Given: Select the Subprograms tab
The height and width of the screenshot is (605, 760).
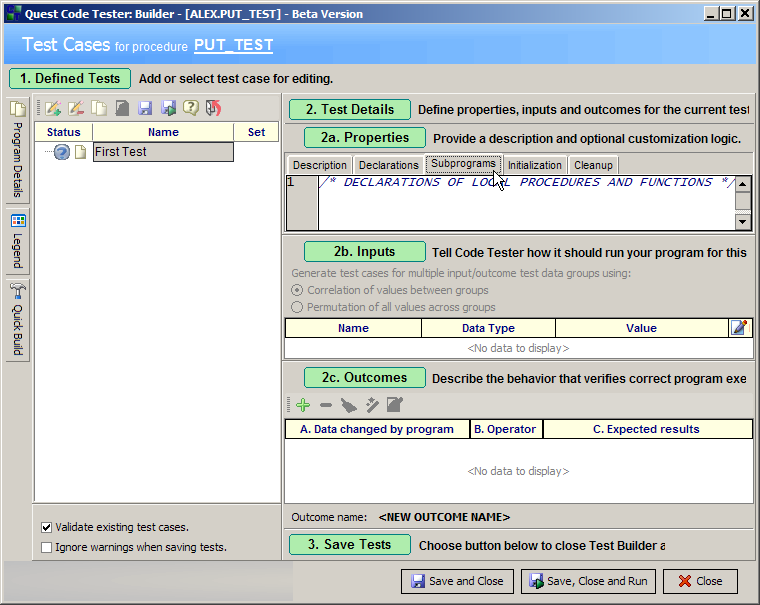Looking at the screenshot, I should (x=463, y=163).
